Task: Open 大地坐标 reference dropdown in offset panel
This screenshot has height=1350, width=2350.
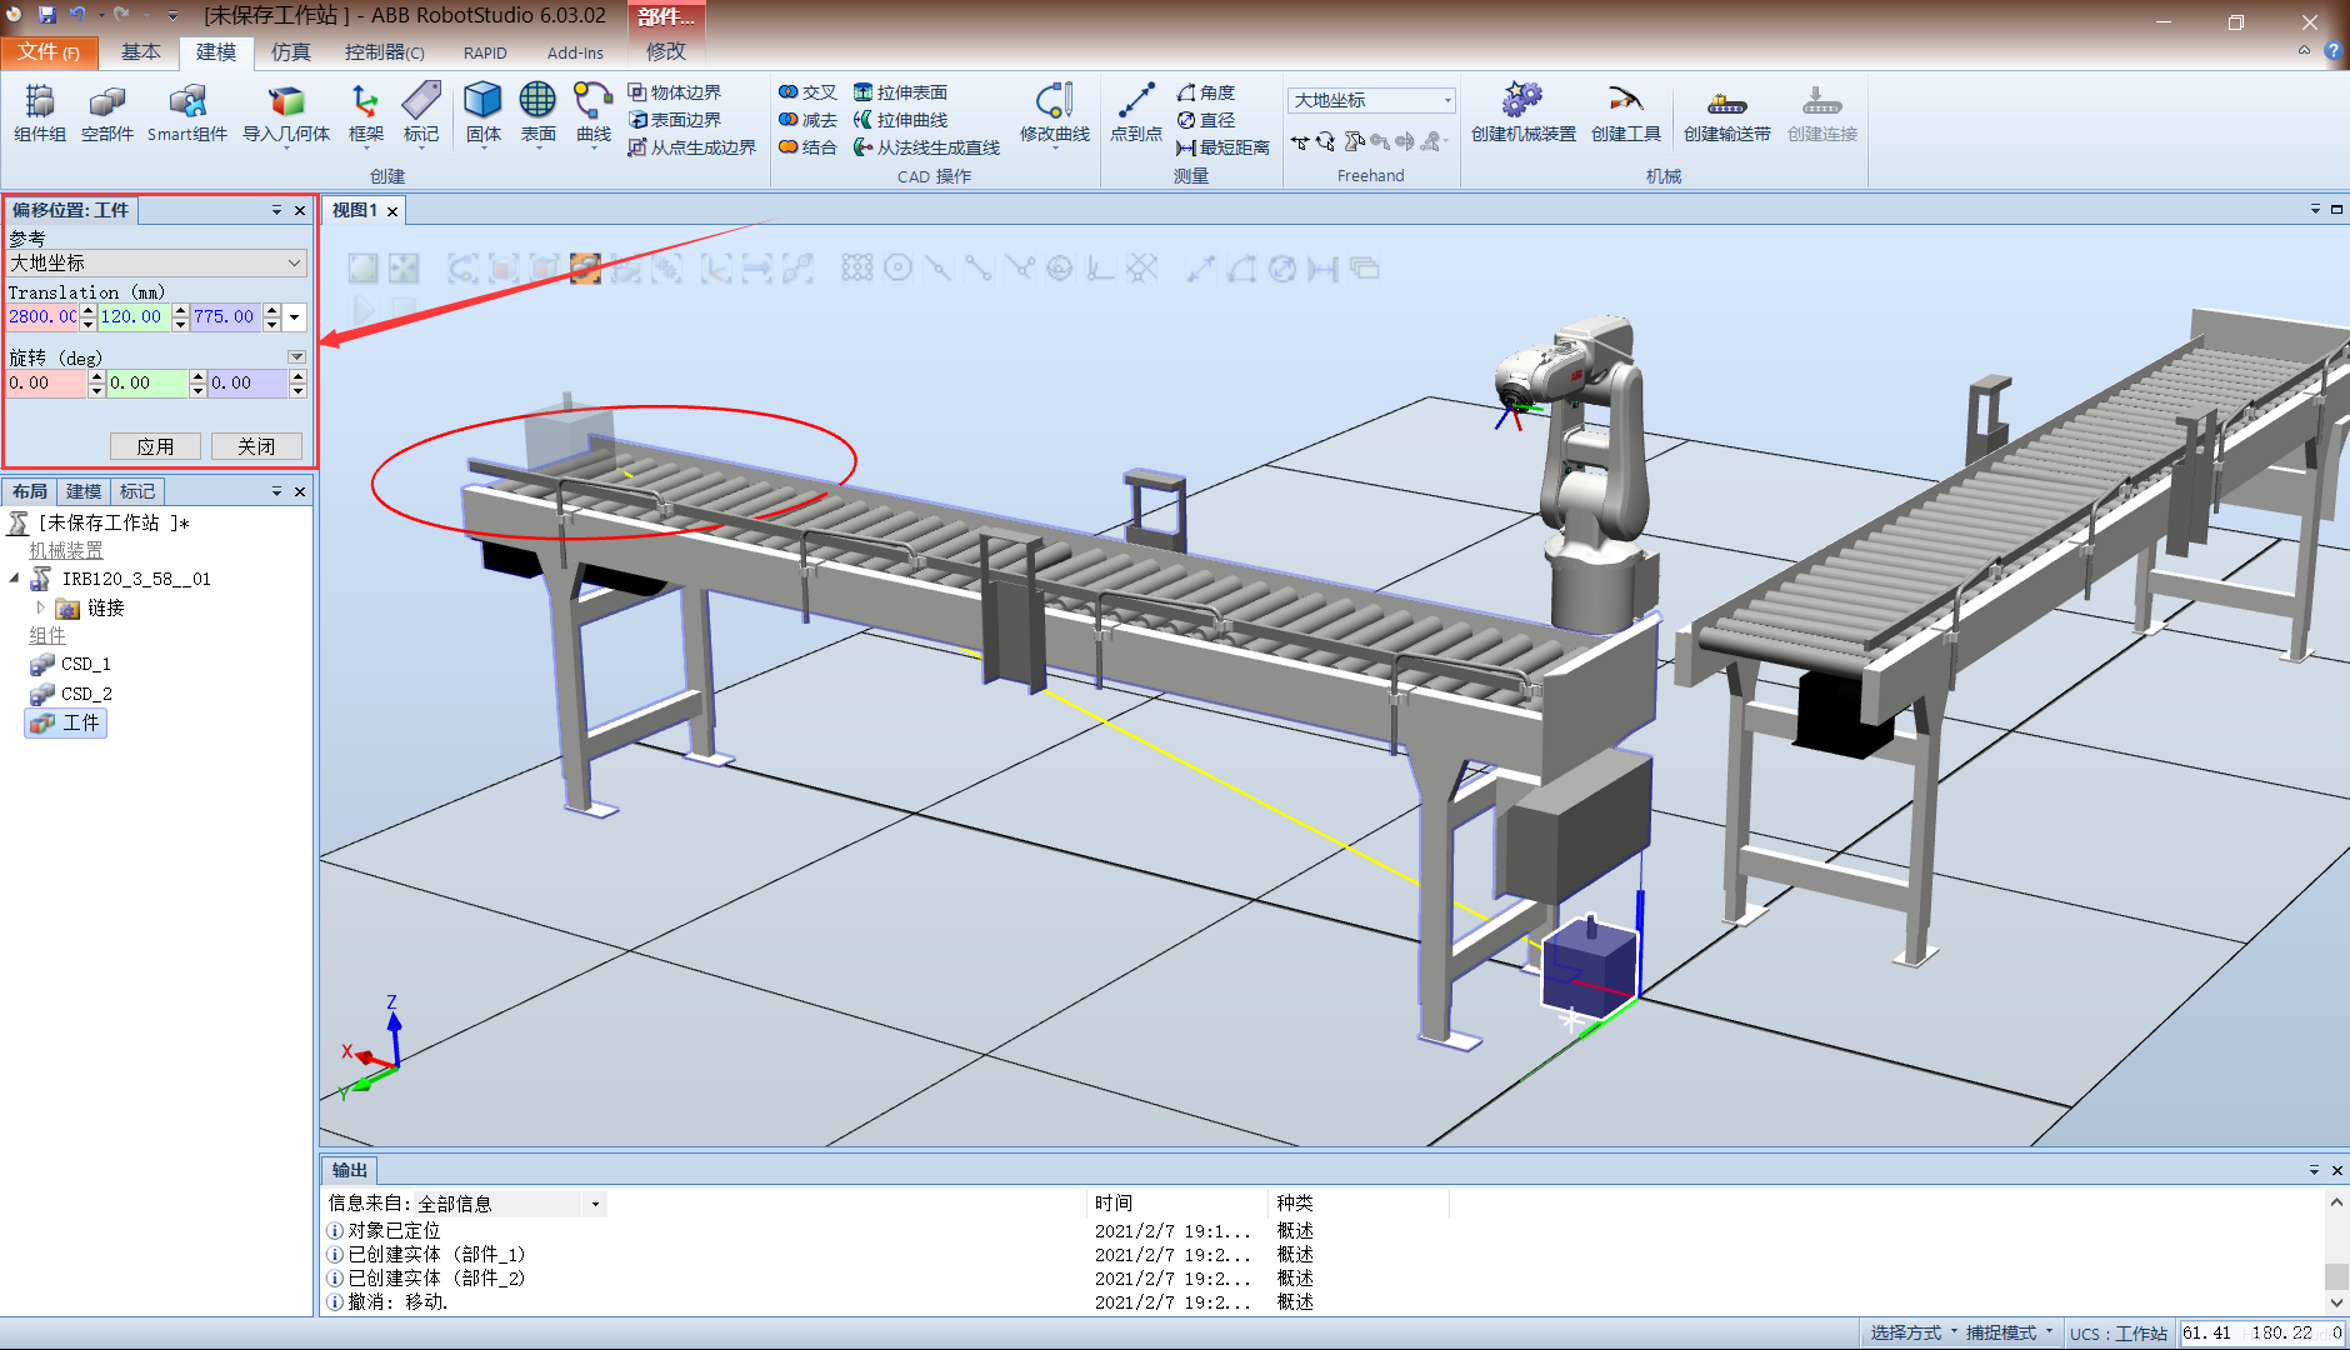Action: tap(294, 263)
